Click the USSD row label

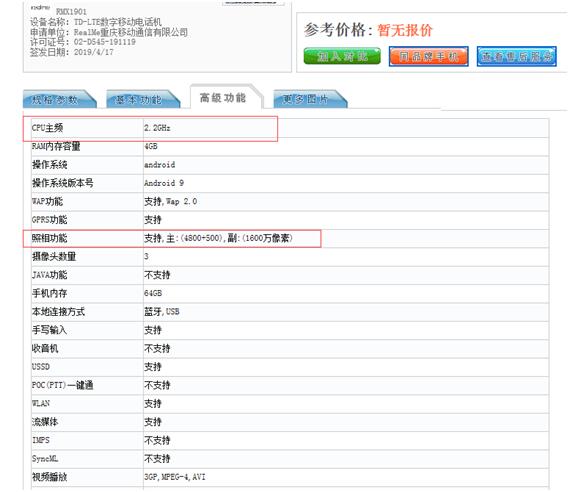click(41, 367)
